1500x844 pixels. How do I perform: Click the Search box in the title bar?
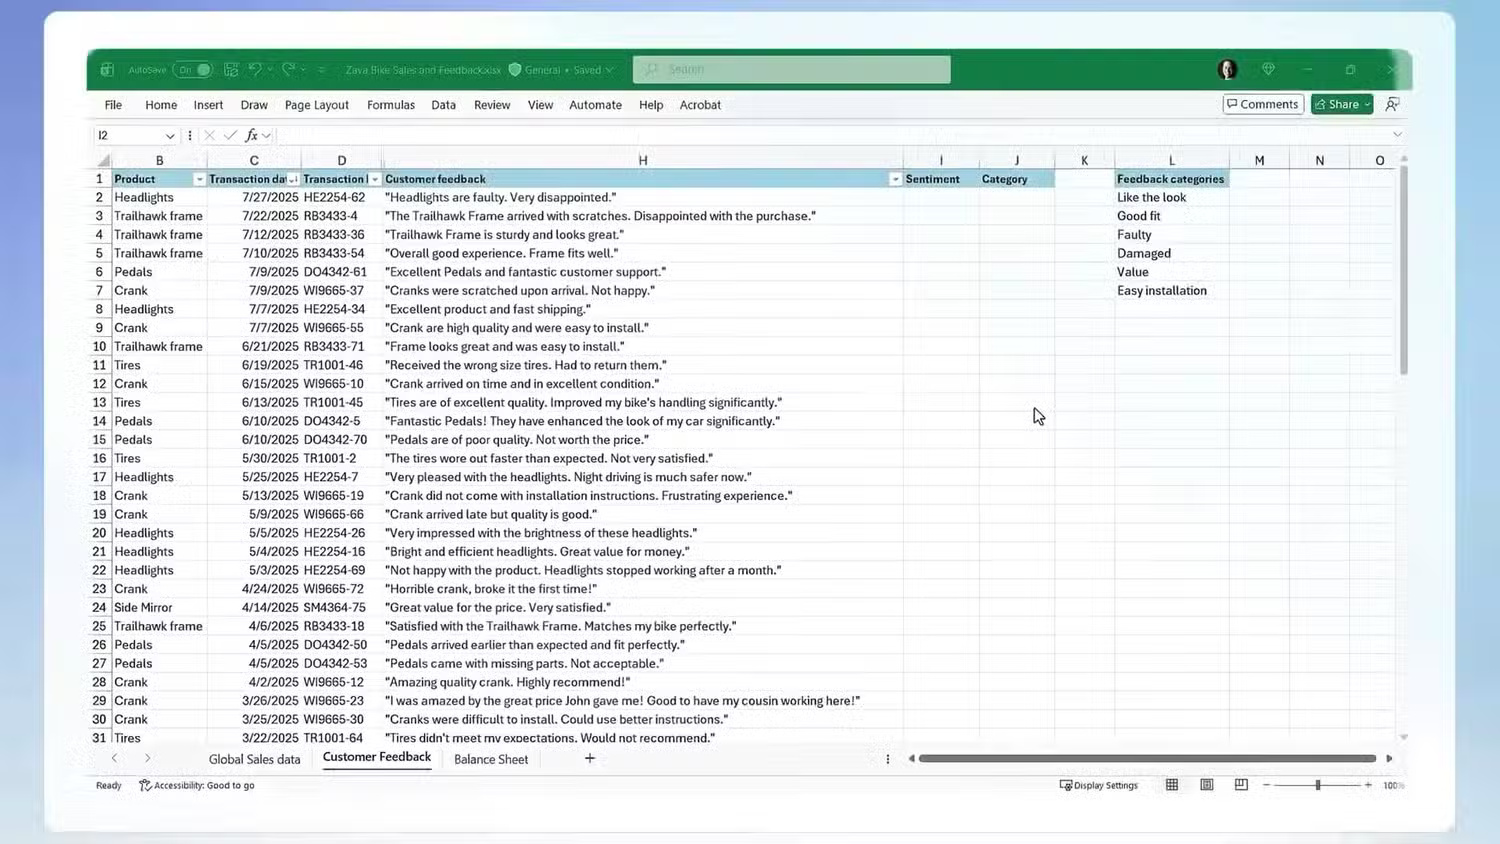point(790,69)
